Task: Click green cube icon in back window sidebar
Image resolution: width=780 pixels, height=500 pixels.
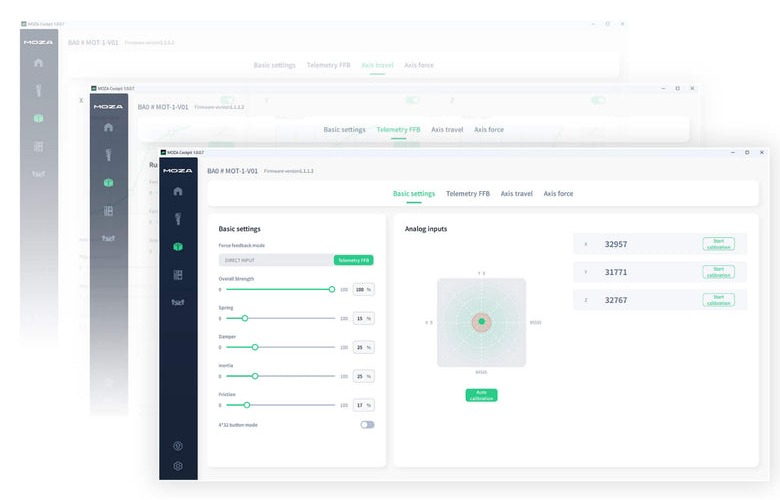Action: point(38,118)
